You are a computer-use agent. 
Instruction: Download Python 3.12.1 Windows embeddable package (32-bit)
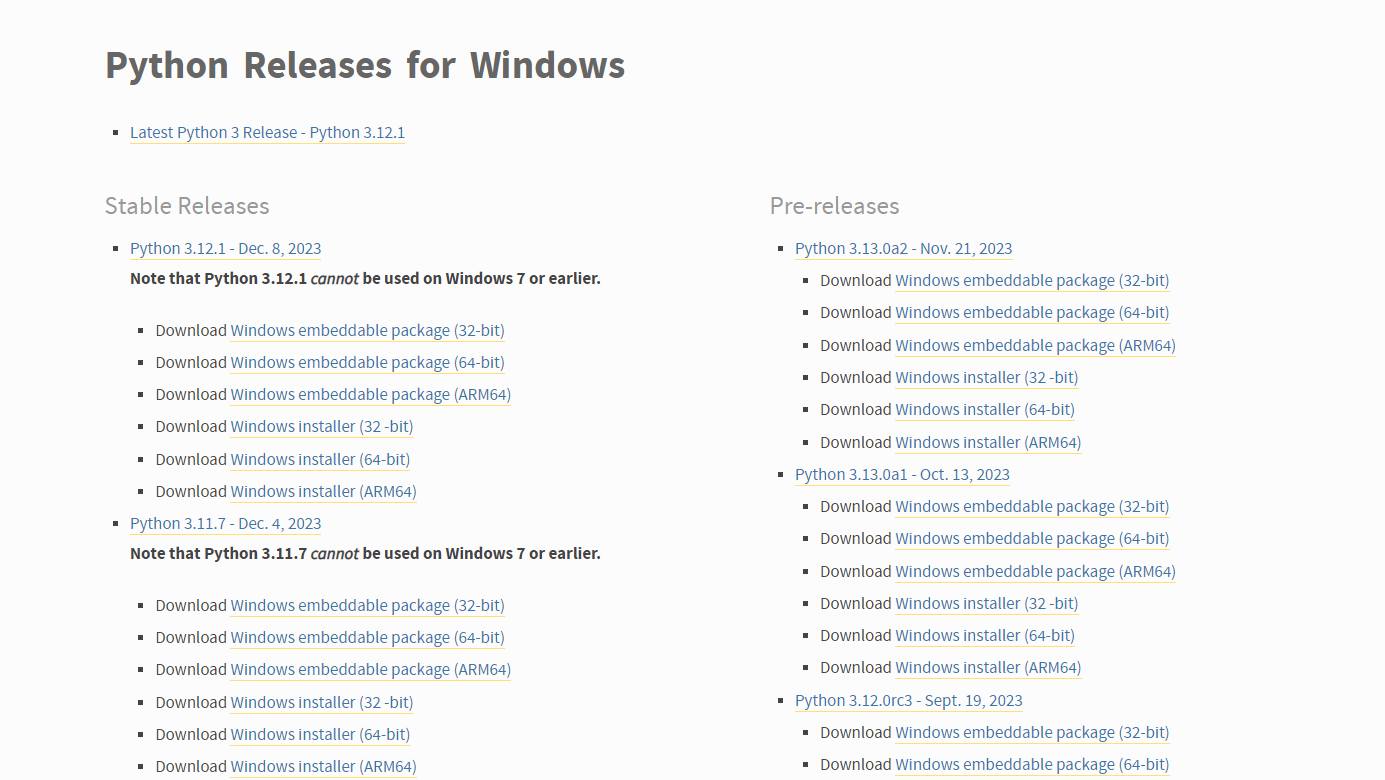tap(367, 331)
